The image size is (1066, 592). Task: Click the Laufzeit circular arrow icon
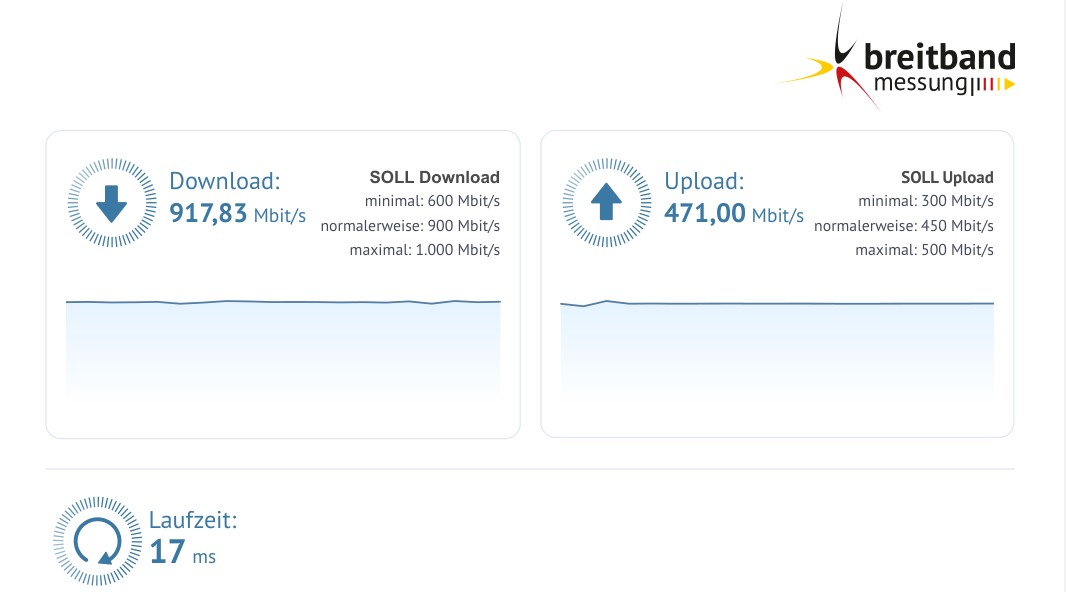(x=98, y=541)
